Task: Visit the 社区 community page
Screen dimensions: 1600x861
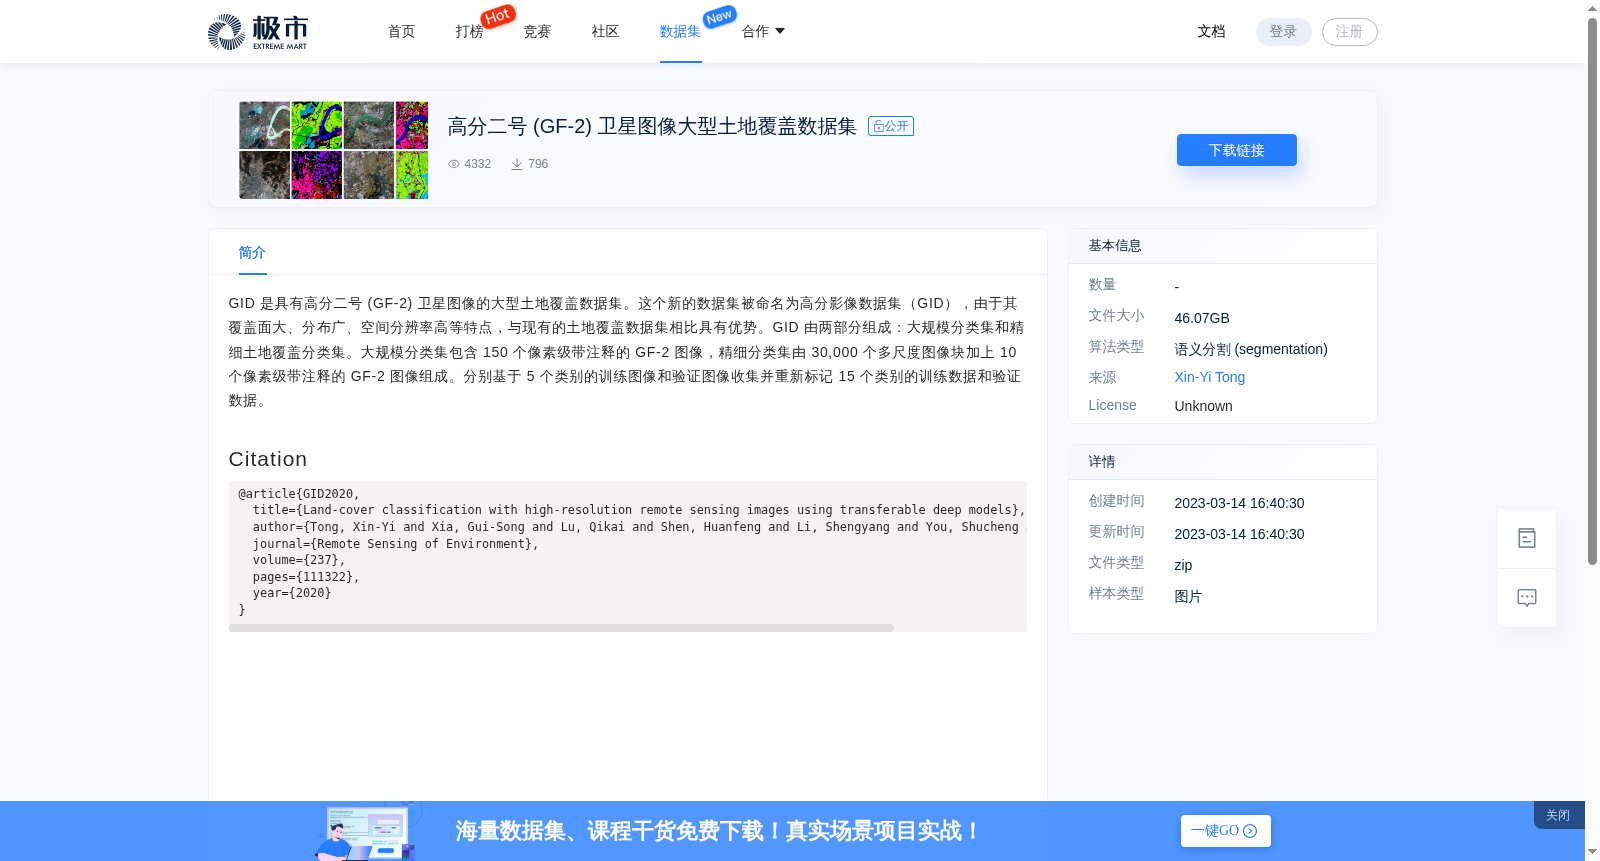Action: pos(605,32)
